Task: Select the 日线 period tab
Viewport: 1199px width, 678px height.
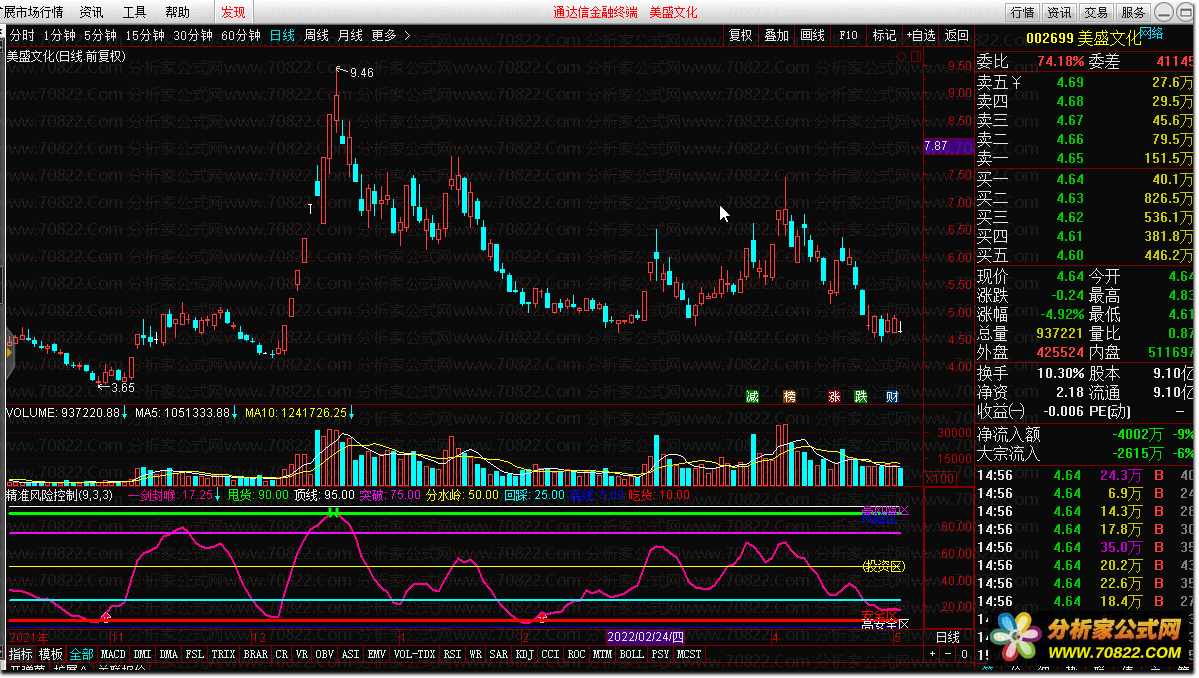Action: click(x=282, y=35)
